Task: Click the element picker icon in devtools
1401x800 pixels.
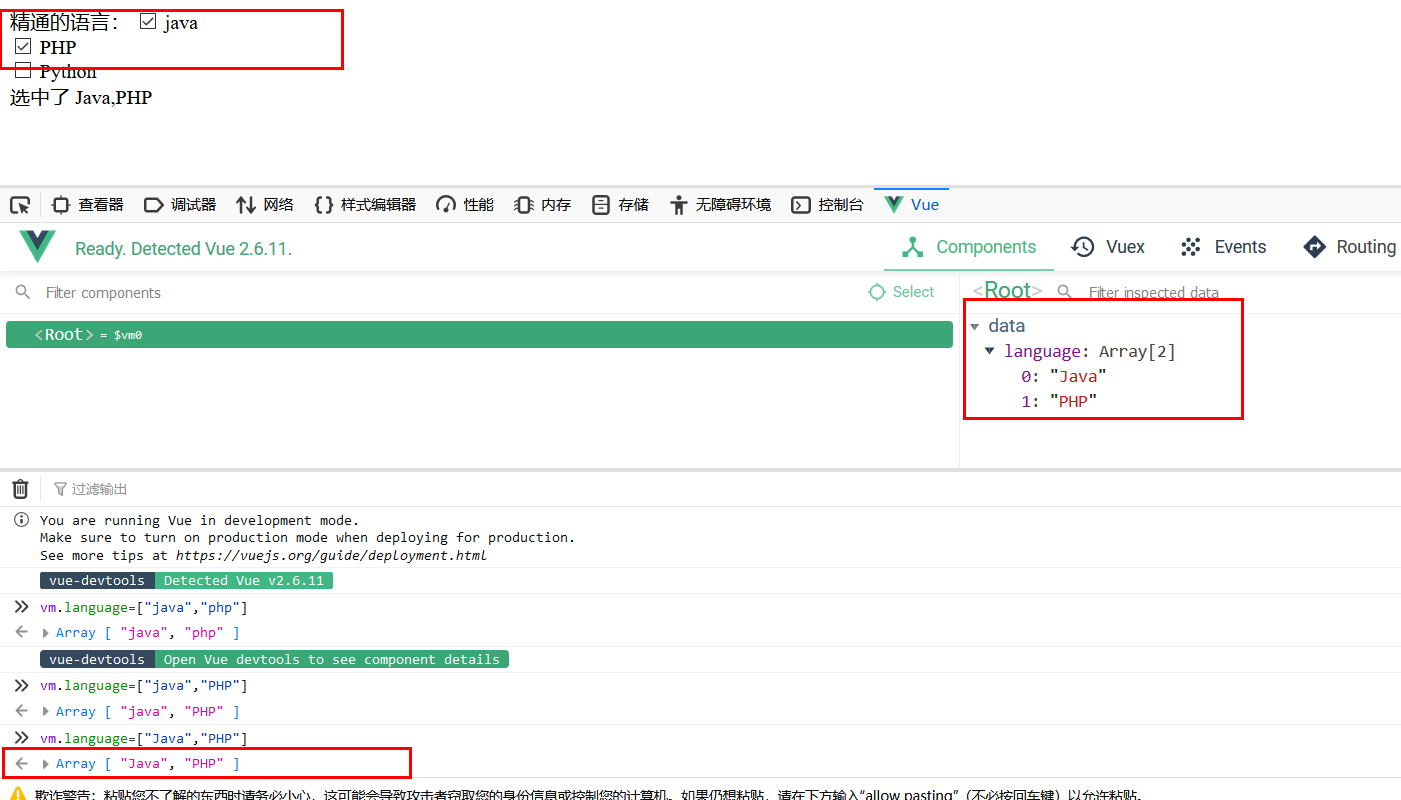Action: tap(20, 205)
